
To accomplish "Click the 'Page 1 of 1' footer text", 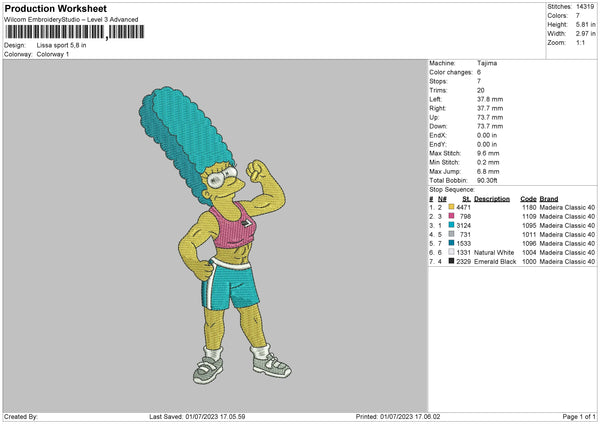I will click(579, 416).
